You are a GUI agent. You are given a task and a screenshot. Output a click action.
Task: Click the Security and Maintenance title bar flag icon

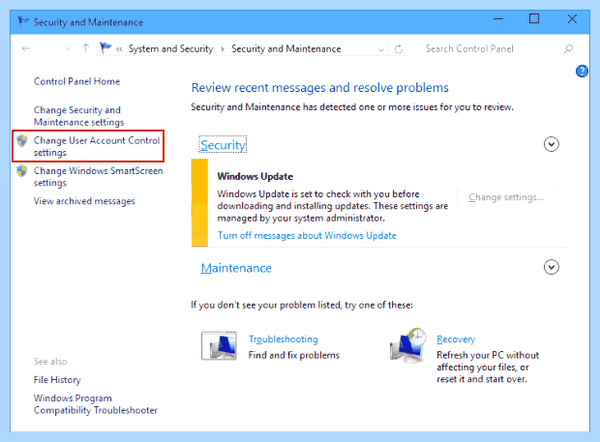23,21
